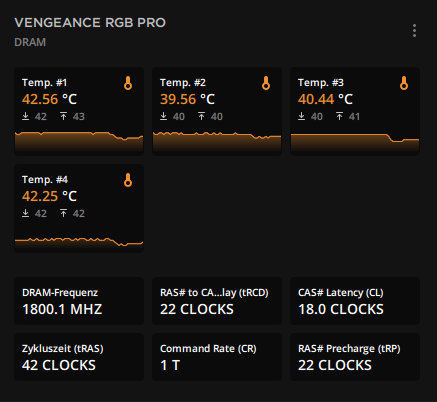
Task: Click the minimum arrow icon on Temp. #3
Action: click(x=301, y=116)
